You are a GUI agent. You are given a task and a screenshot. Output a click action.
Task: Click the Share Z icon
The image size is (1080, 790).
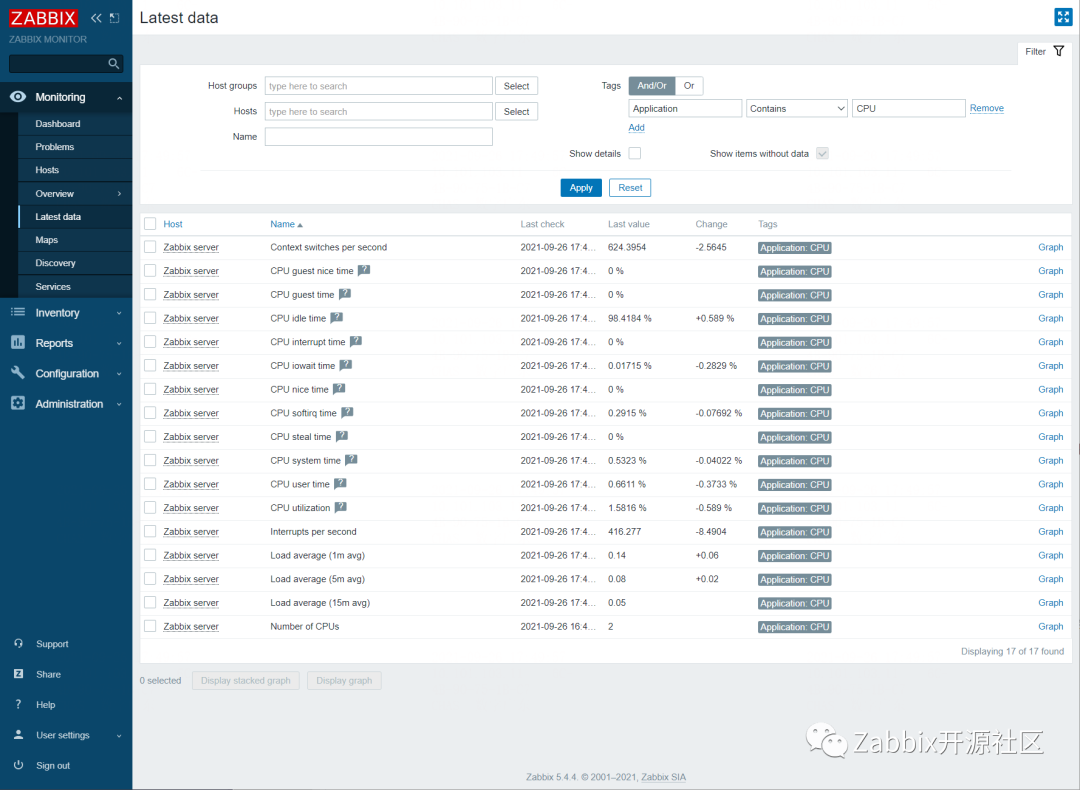click(x=19, y=674)
